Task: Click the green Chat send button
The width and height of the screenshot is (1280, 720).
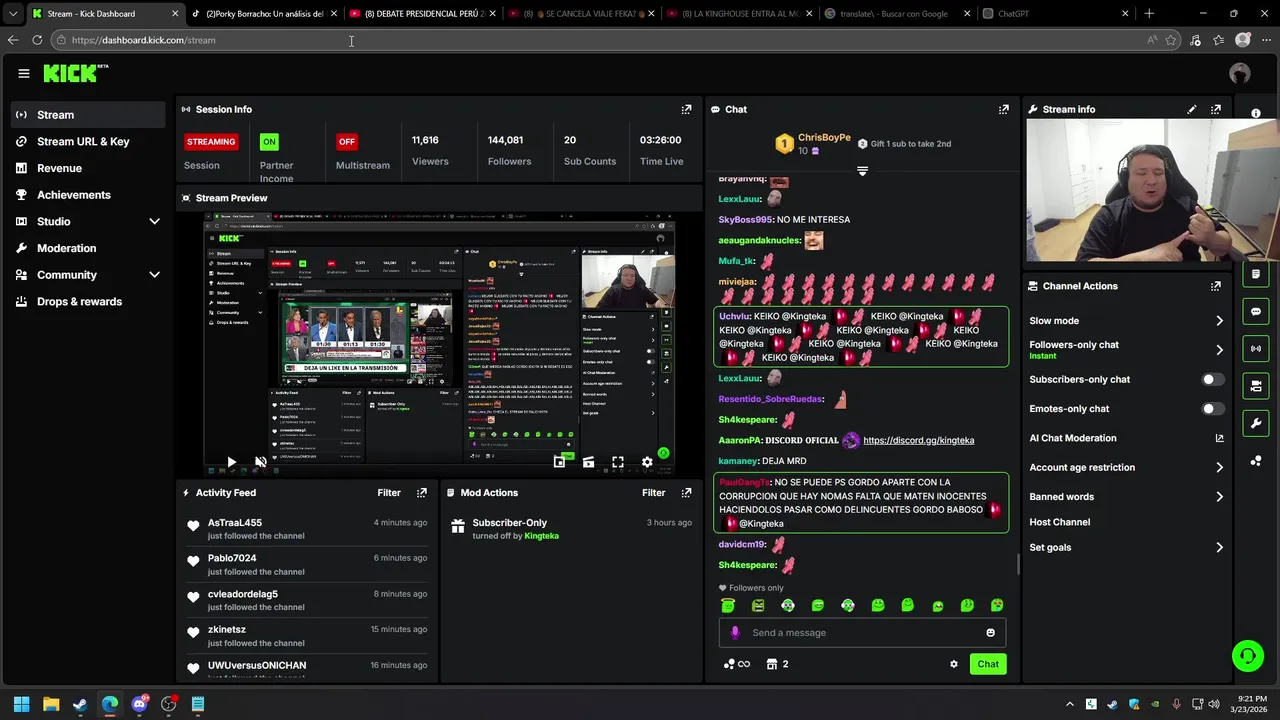Action: (988, 664)
